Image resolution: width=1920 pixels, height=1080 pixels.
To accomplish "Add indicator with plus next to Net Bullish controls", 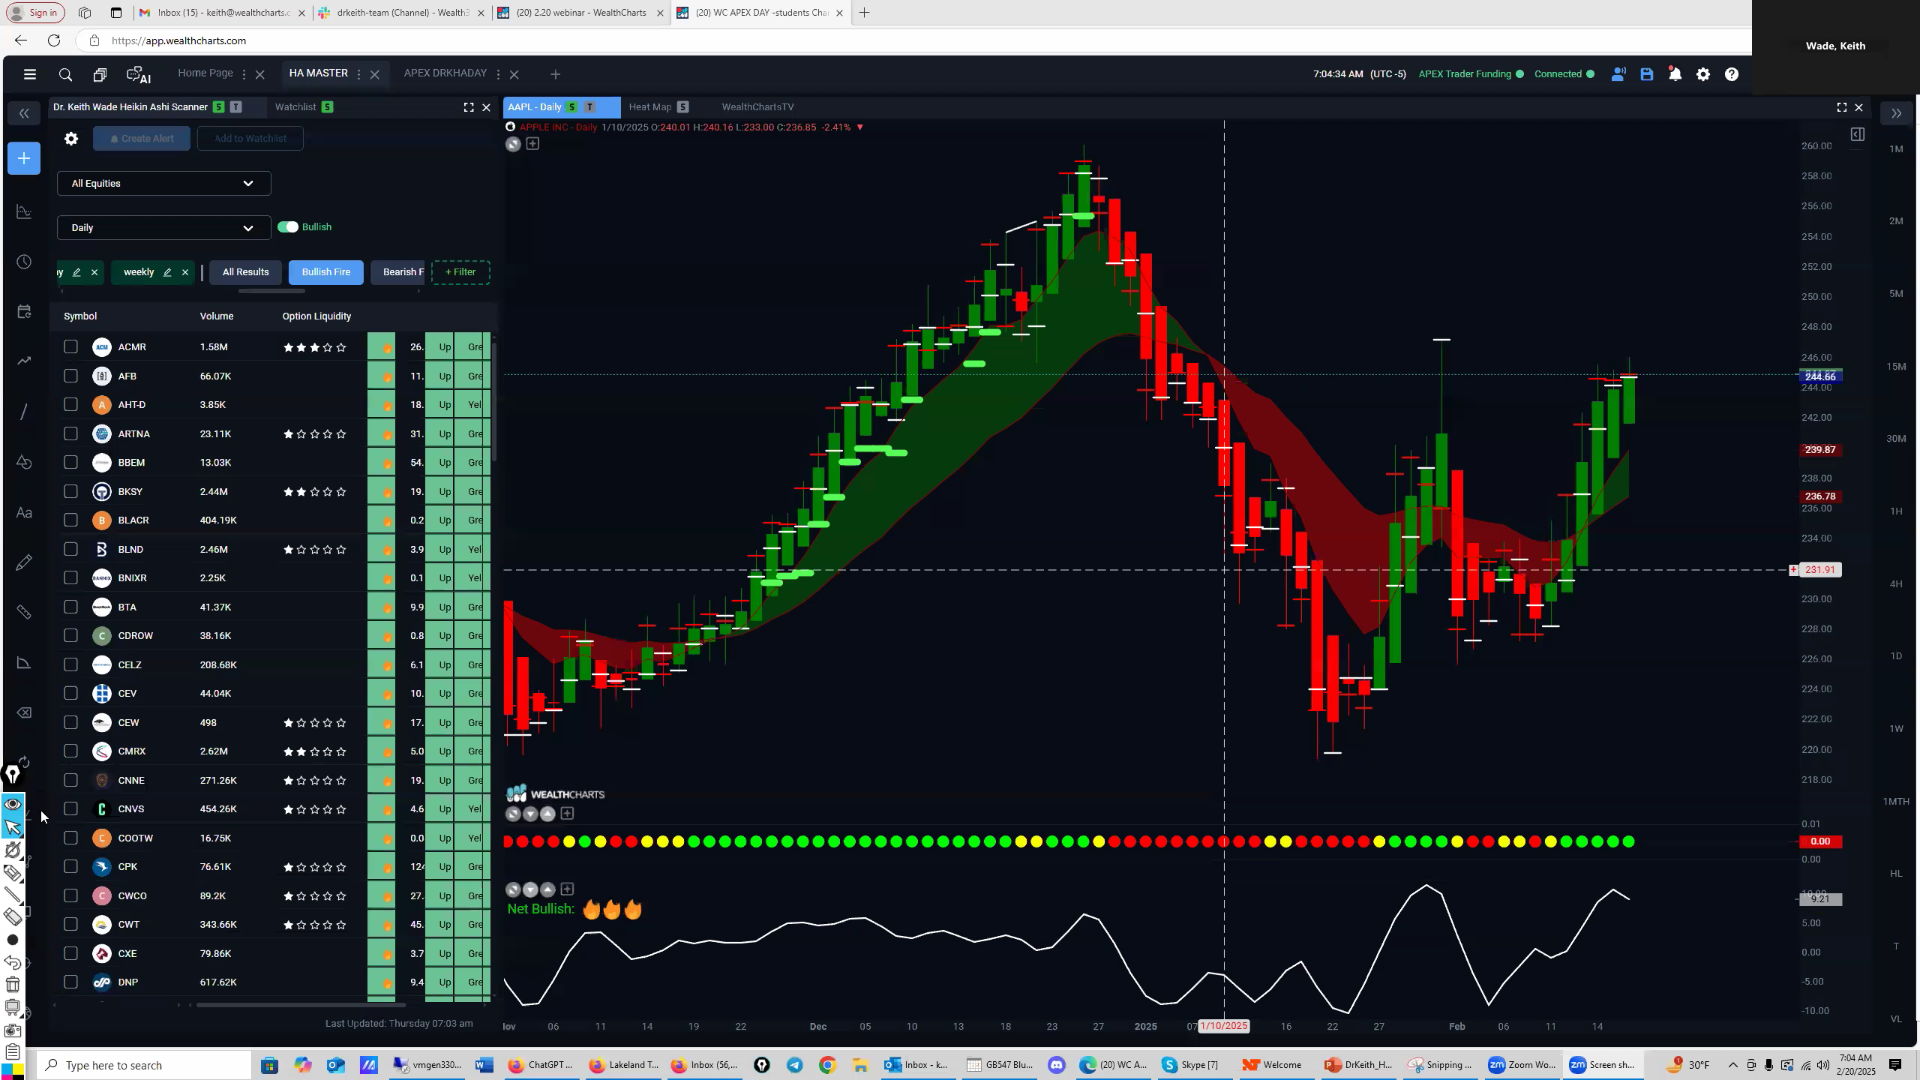I will [567, 889].
